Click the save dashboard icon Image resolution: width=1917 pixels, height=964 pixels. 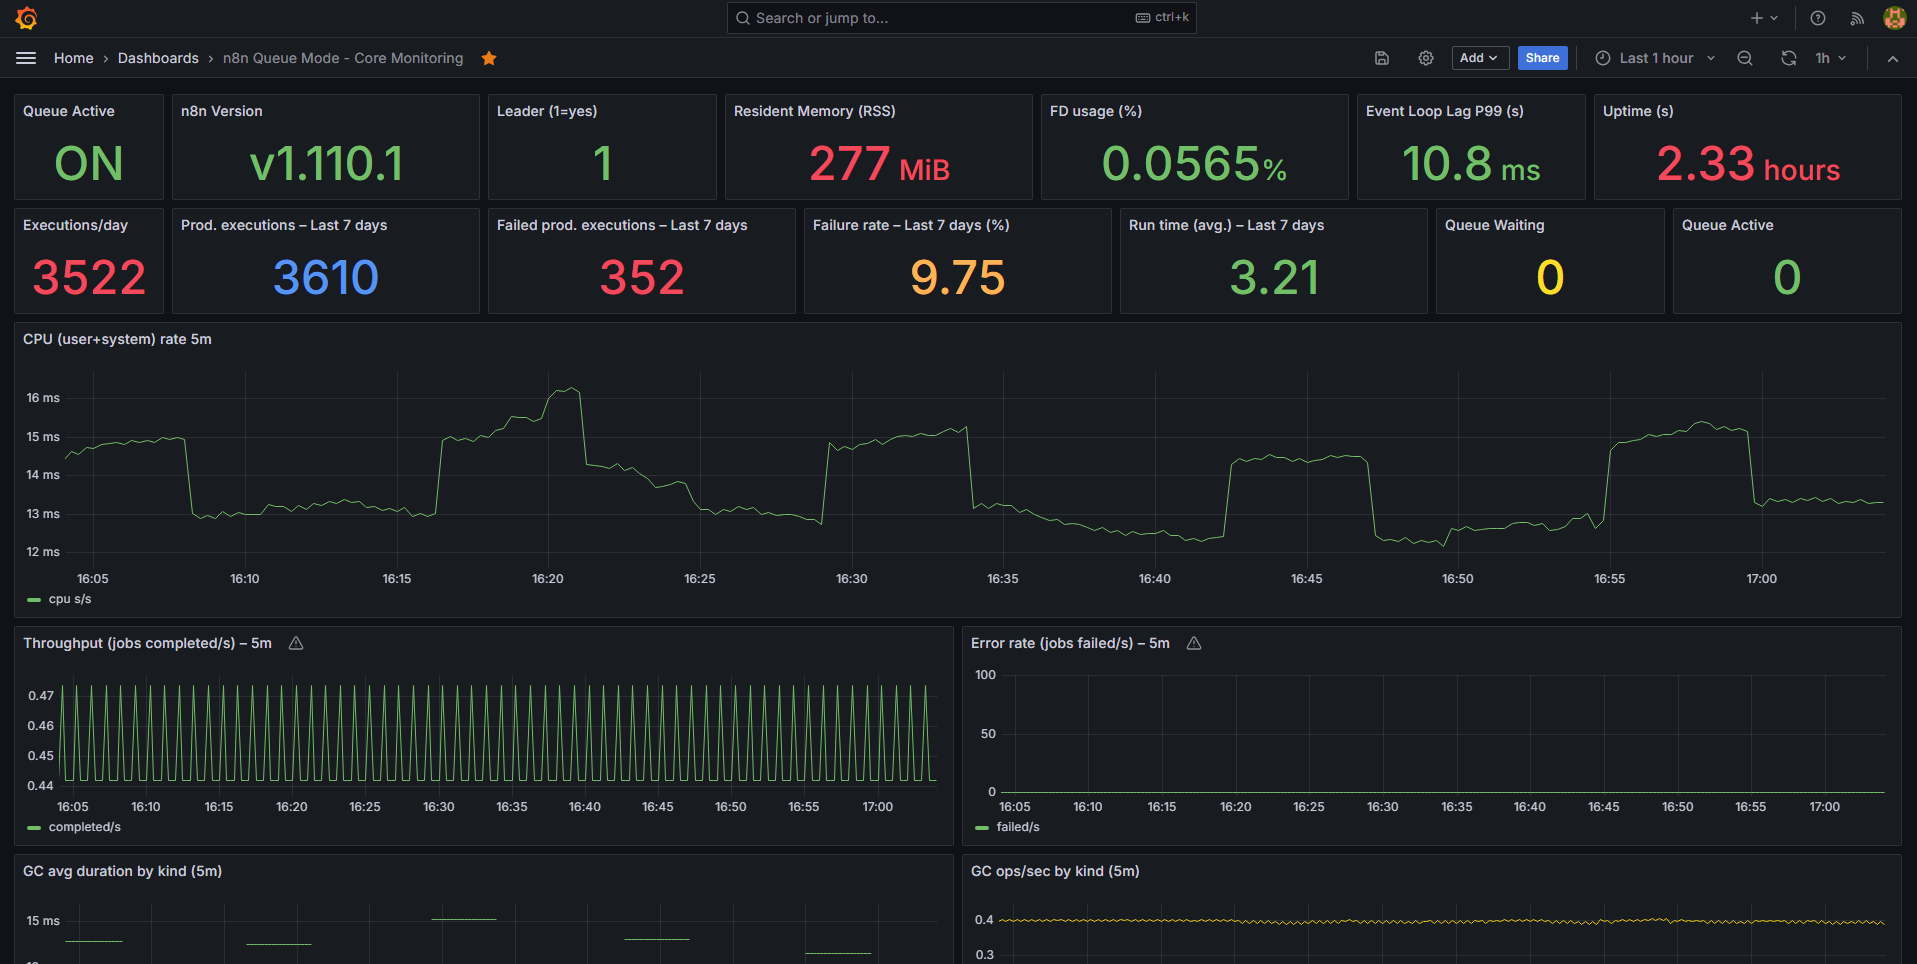click(1382, 58)
